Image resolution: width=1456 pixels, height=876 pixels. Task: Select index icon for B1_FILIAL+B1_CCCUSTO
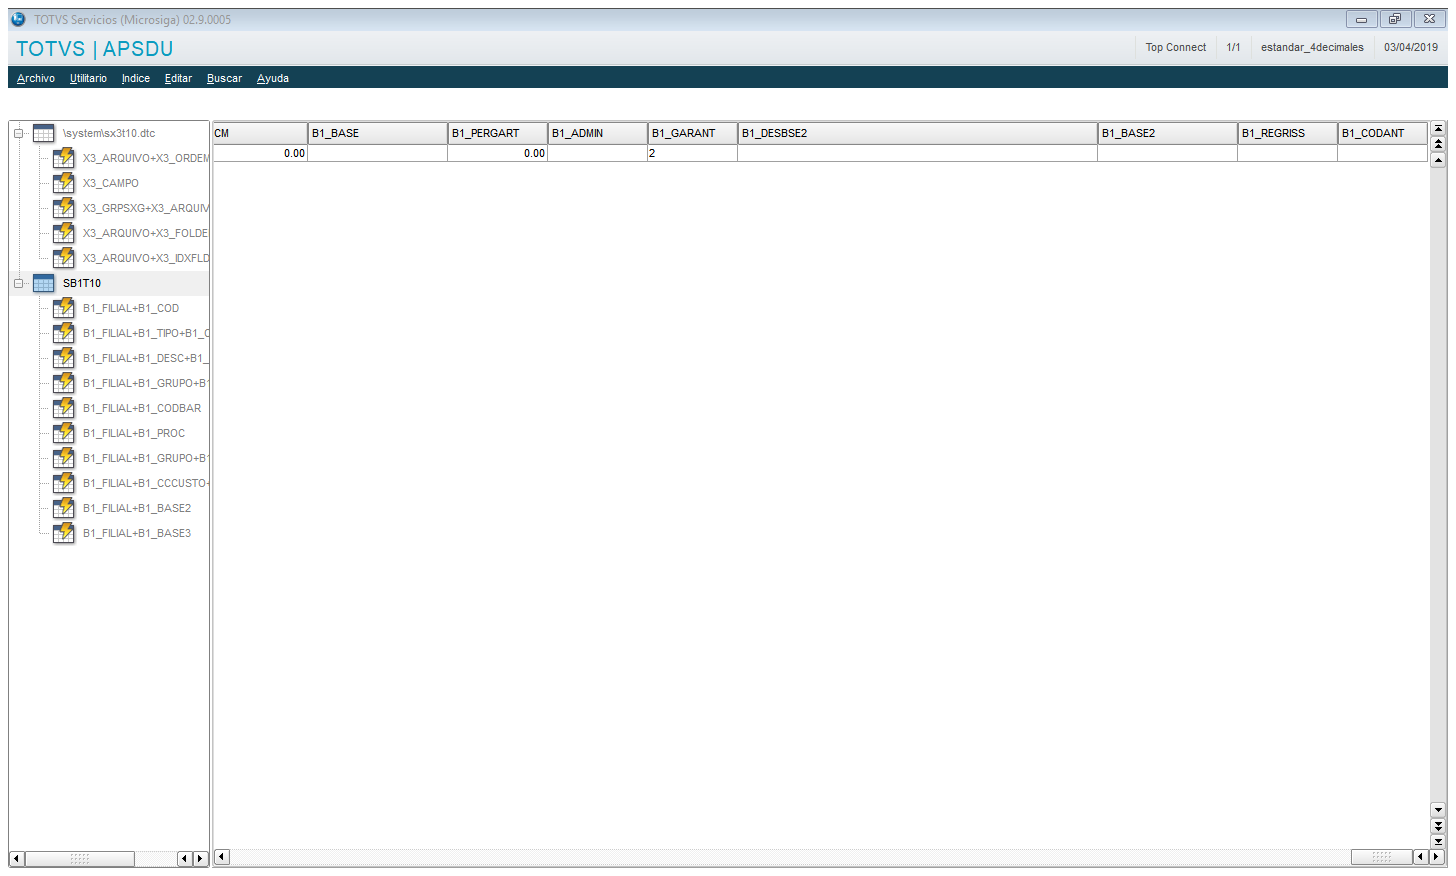[x=64, y=483]
